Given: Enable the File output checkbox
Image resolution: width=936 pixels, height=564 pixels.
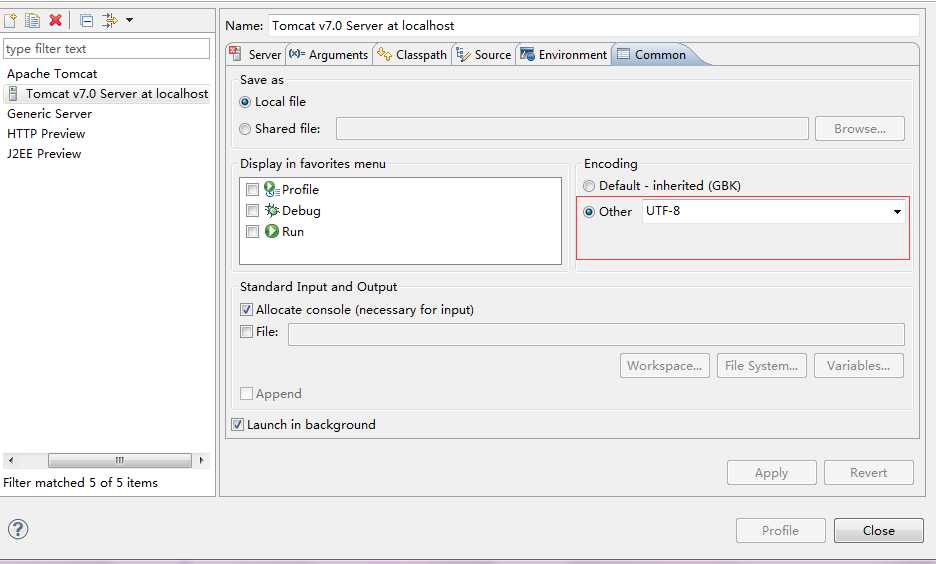Looking at the screenshot, I should click(247, 331).
